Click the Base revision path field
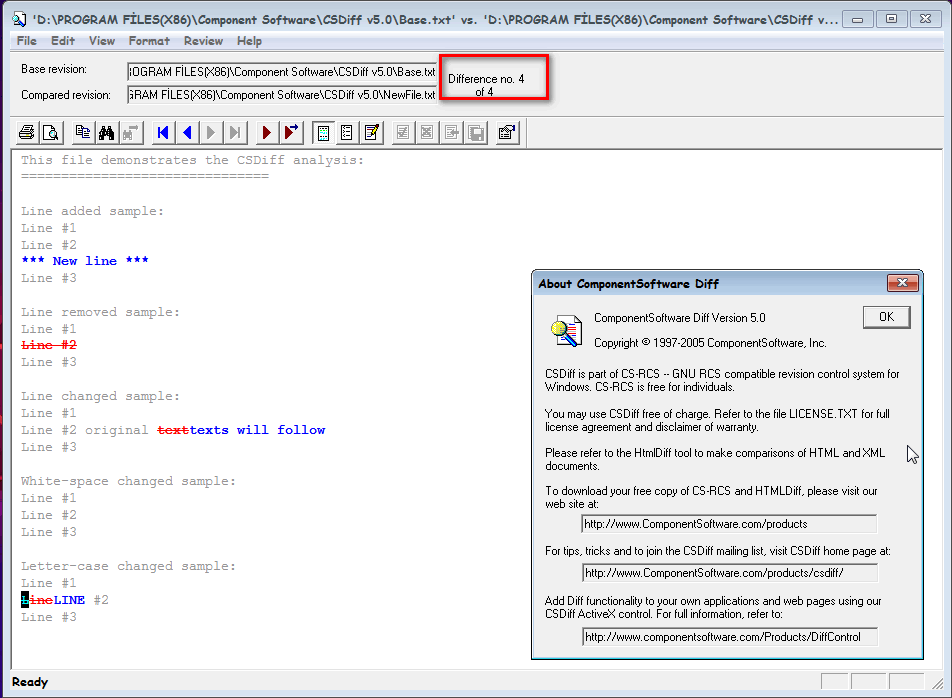 [x=282, y=72]
